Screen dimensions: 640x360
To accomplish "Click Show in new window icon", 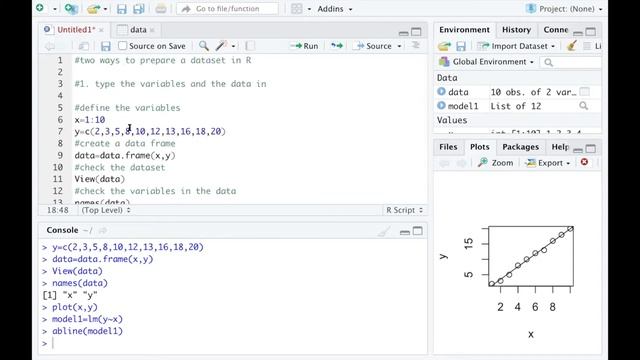I will pos(84,46).
